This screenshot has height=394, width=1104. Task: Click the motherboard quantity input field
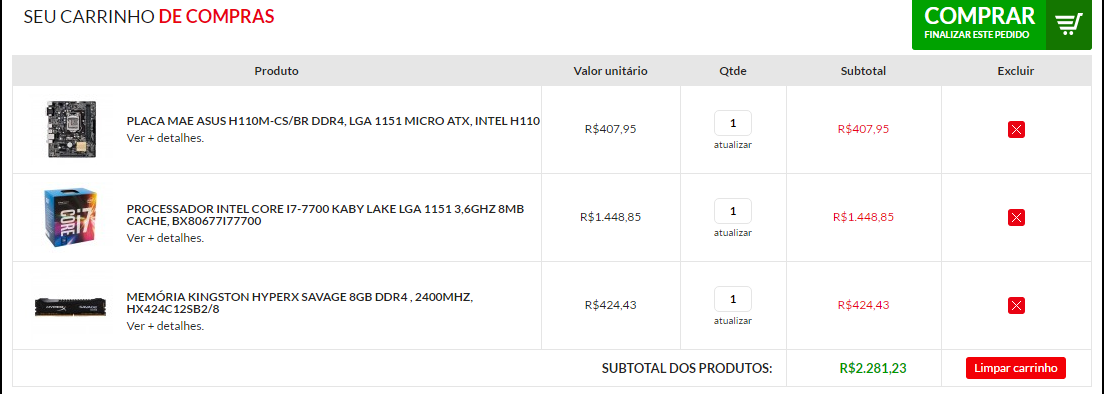point(733,123)
